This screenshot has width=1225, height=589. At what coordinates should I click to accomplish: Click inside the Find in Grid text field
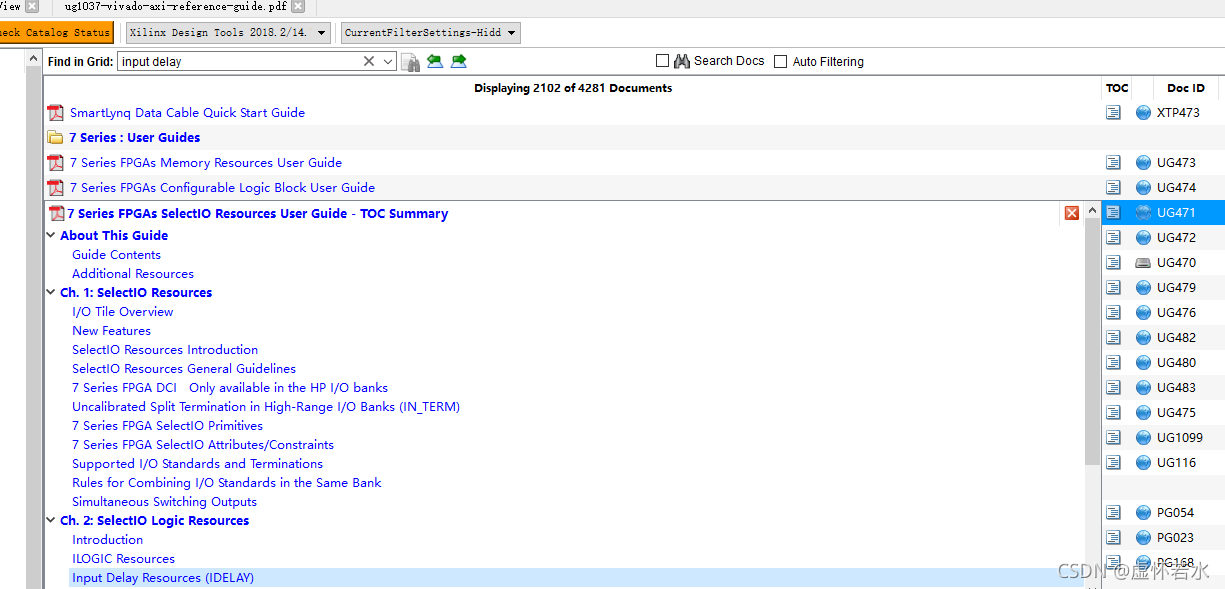(240, 61)
